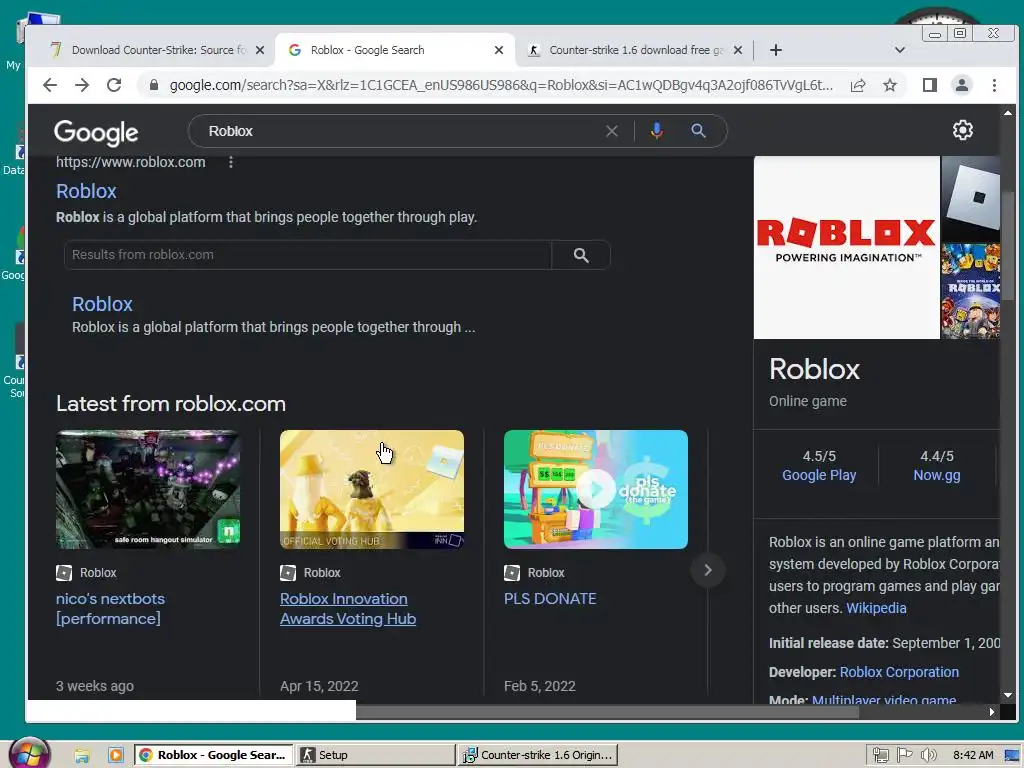Open nico's nextbots [performance] link
This screenshot has width=1024, height=768.
[x=110, y=609]
